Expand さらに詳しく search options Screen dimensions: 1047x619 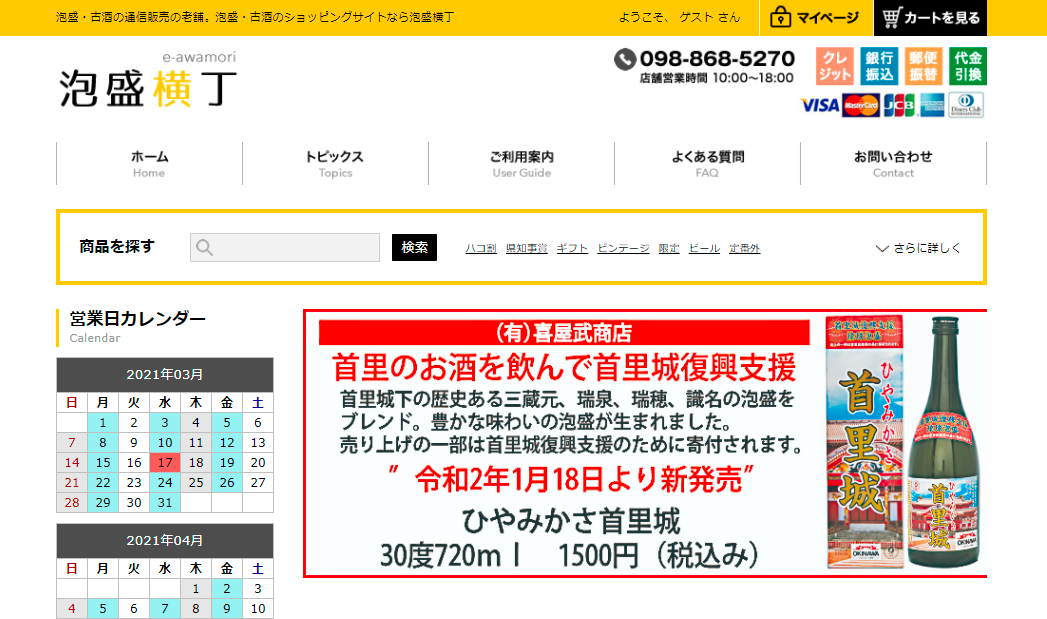(x=918, y=248)
